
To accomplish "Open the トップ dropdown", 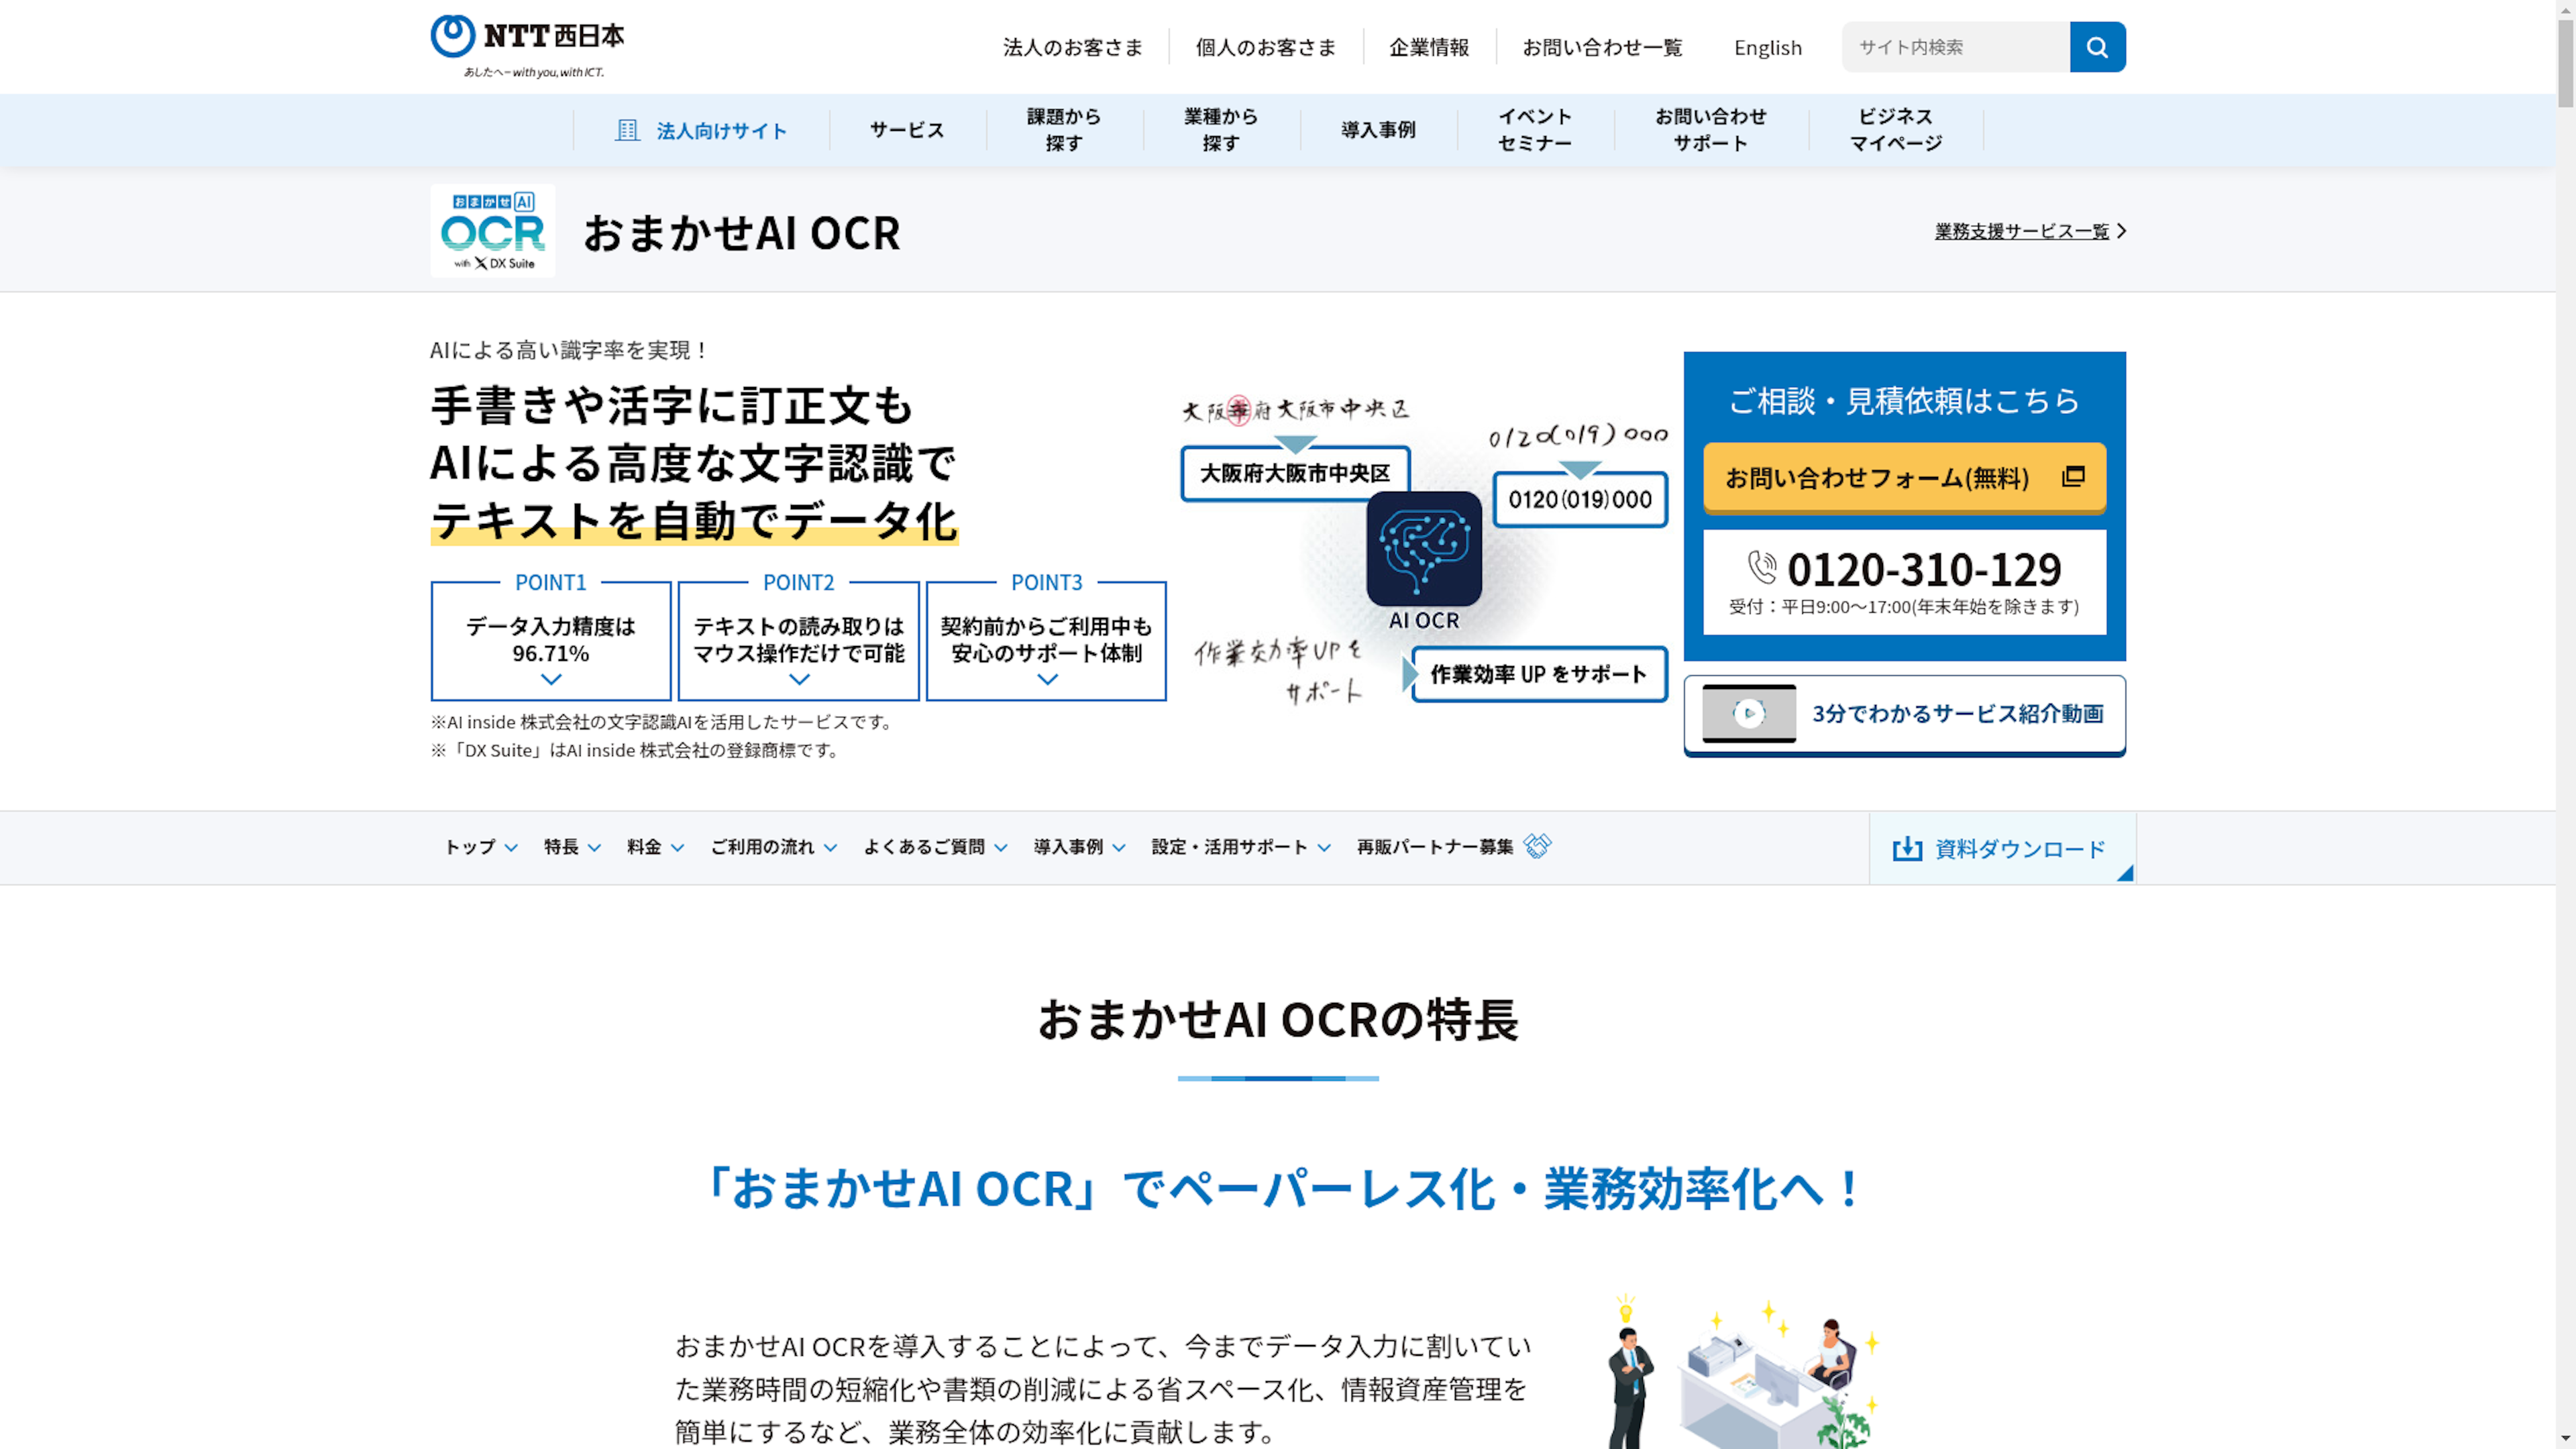I will (481, 847).
